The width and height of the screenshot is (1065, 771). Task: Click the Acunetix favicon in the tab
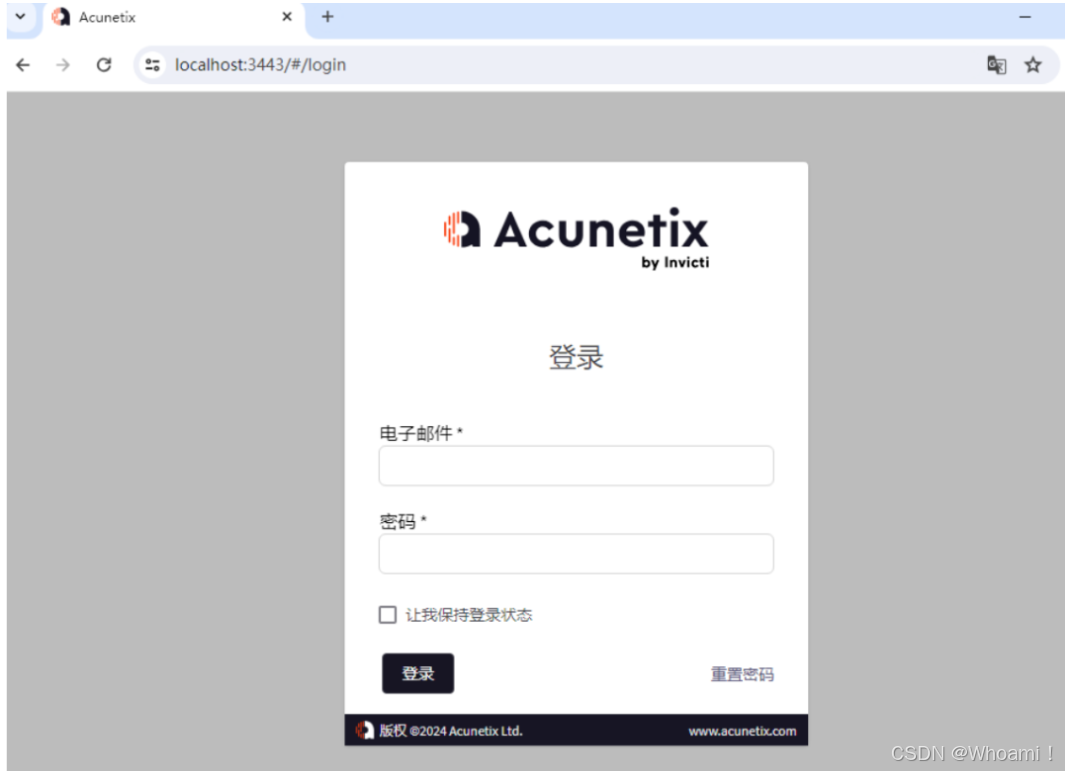tap(61, 17)
